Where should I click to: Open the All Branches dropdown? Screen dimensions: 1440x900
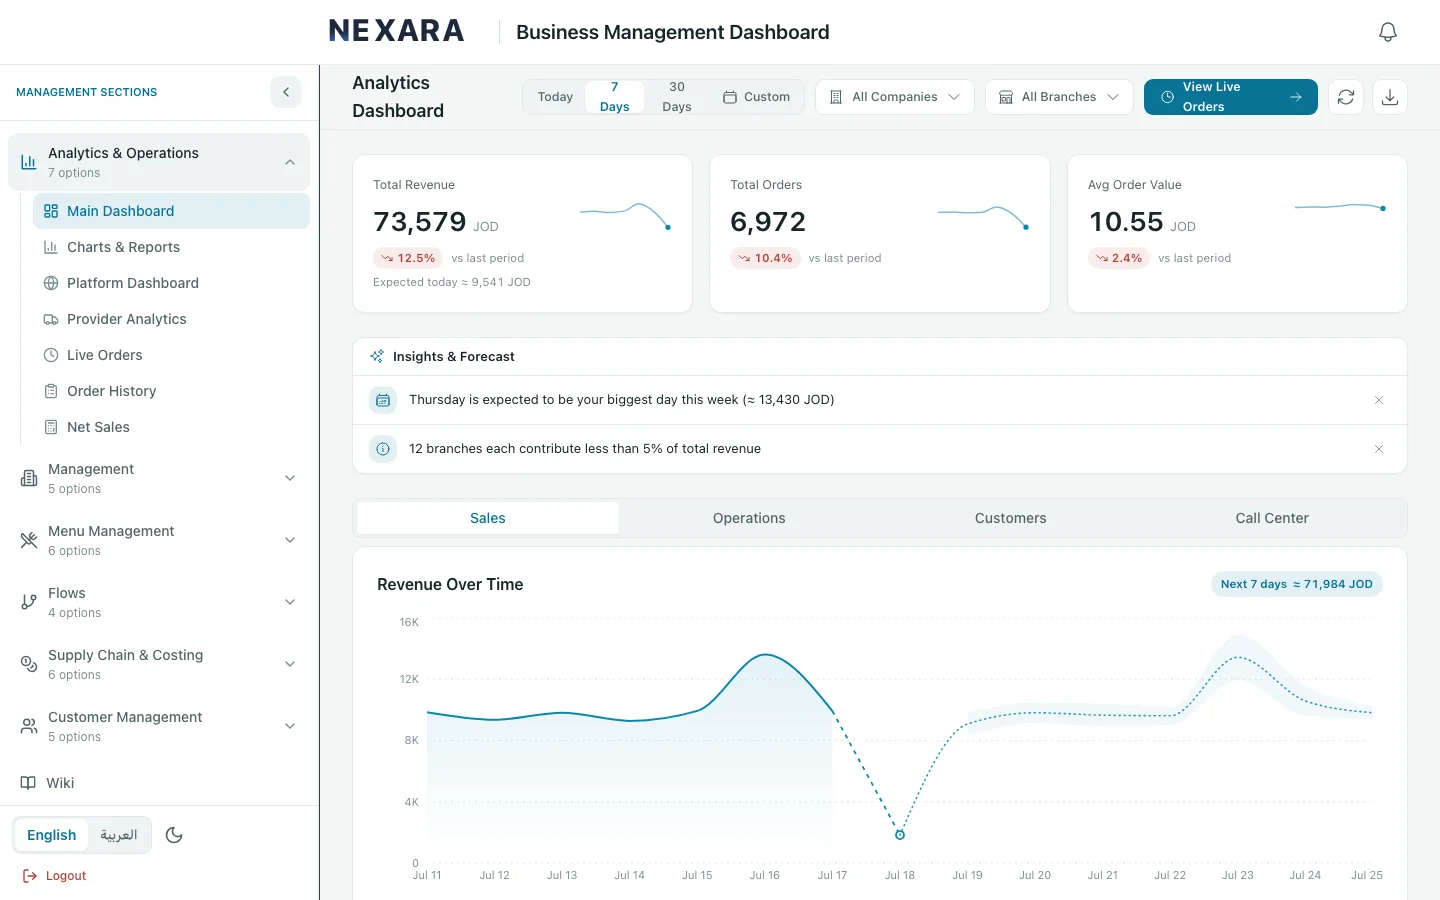click(x=1059, y=97)
